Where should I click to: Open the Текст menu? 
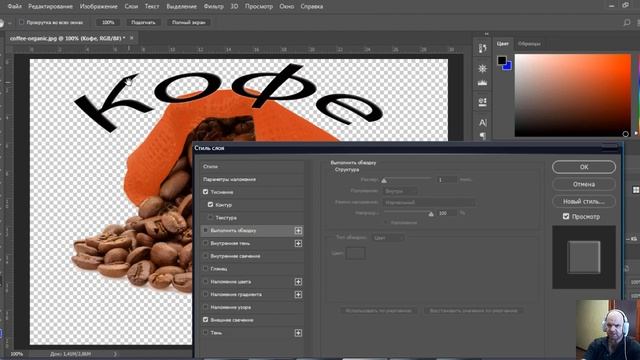point(152,7)
